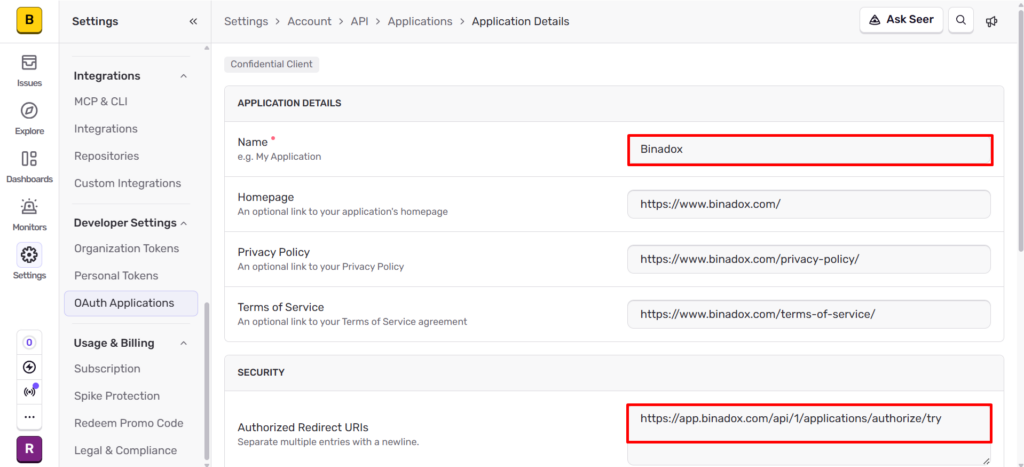Viewport: 1024px width, 467px height.
Task: Open the user avatar R menu
Action: 29,449
